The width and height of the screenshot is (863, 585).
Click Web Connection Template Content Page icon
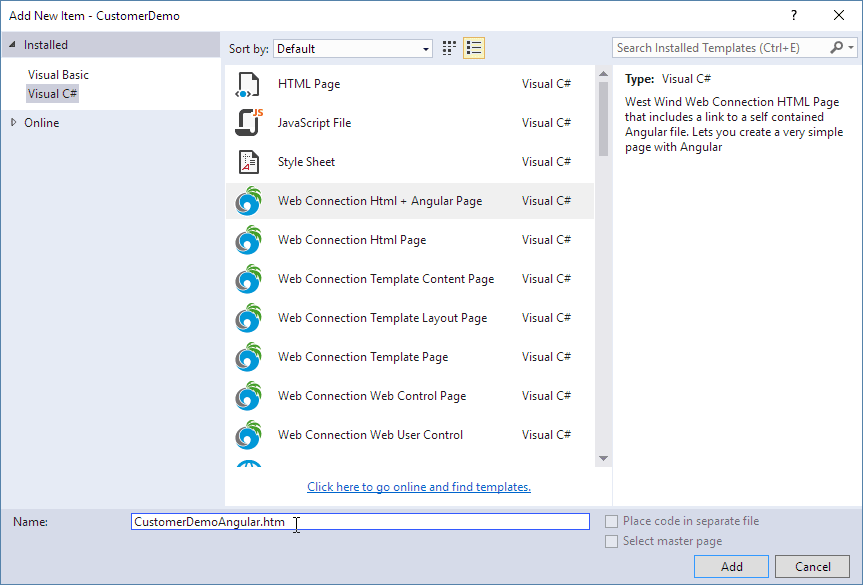coord(248,279)
